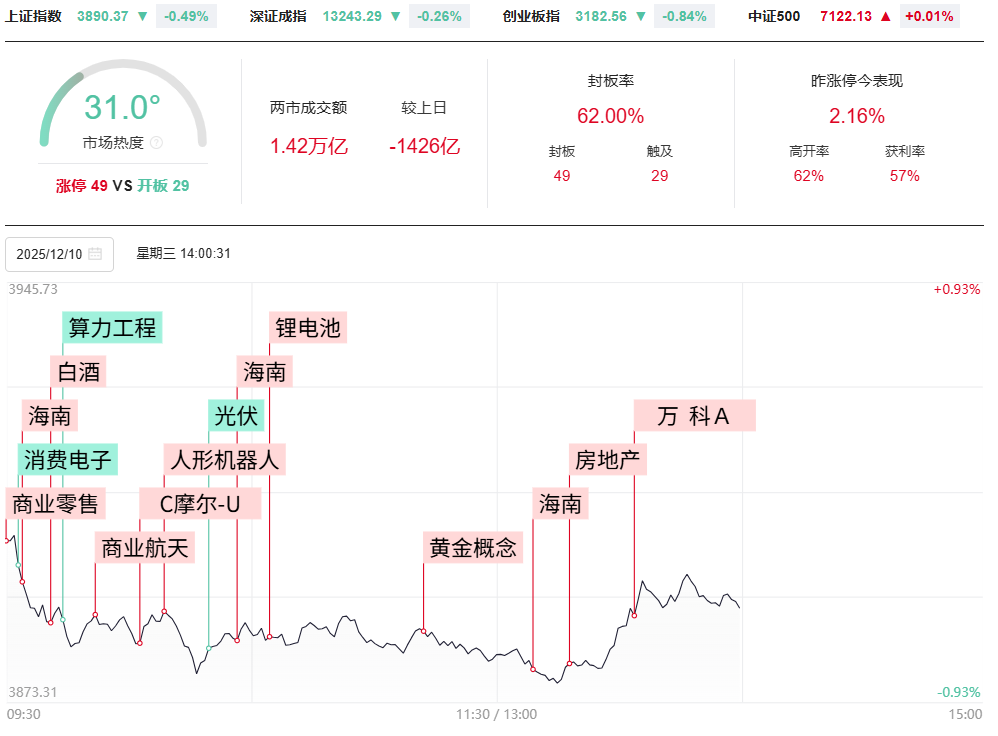
Task: Select the 锂电池 marker on chart
Action: coord(308,327)
